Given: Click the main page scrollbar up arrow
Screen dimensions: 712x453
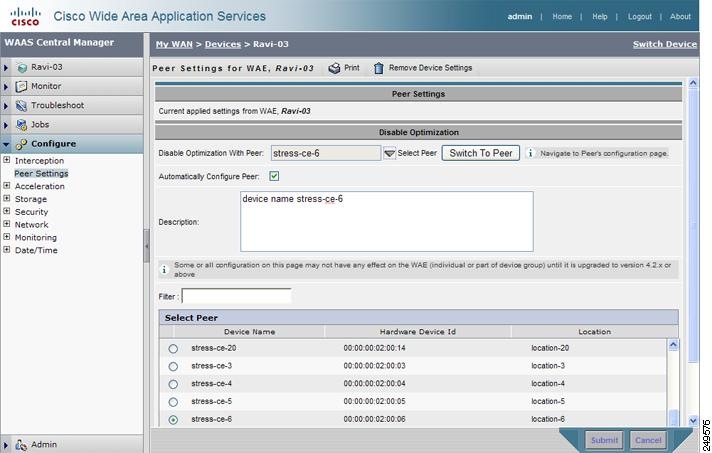Looking at the screenshot, I should (x=693, y=83).
